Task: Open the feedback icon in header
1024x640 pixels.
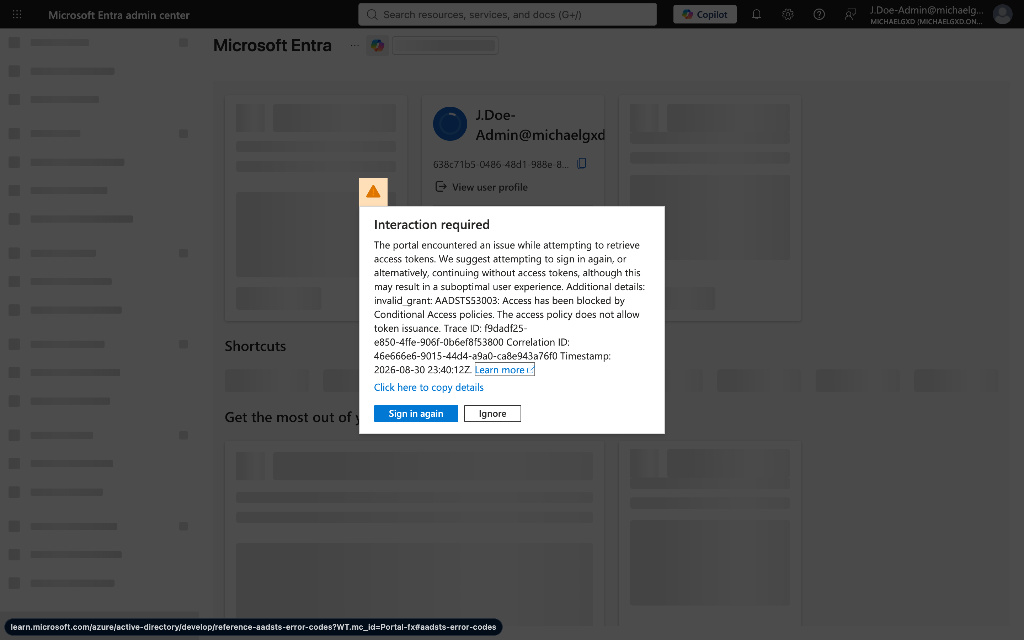Action: [850, 14]
